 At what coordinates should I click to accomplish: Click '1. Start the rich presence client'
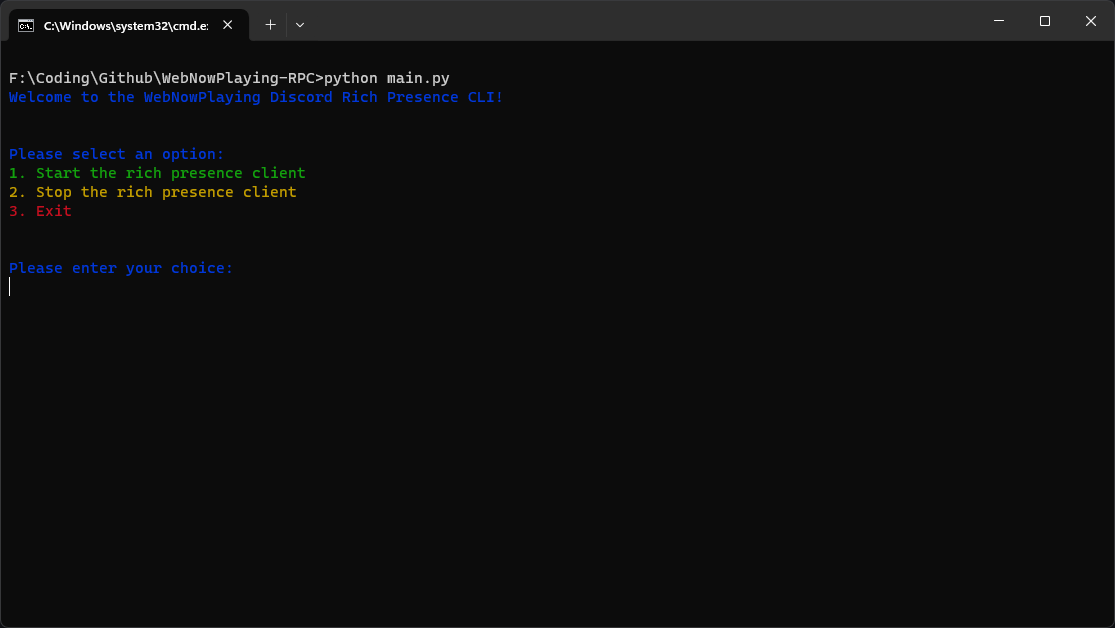tap(157, 173)
